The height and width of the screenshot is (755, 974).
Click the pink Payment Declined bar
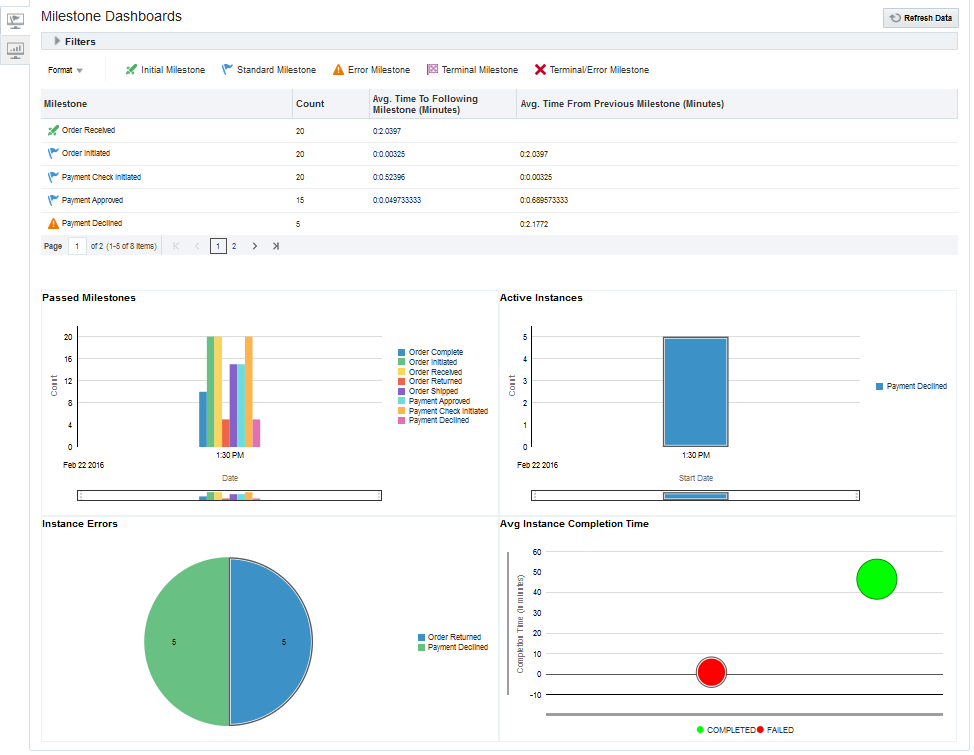[x=256, y=433]
